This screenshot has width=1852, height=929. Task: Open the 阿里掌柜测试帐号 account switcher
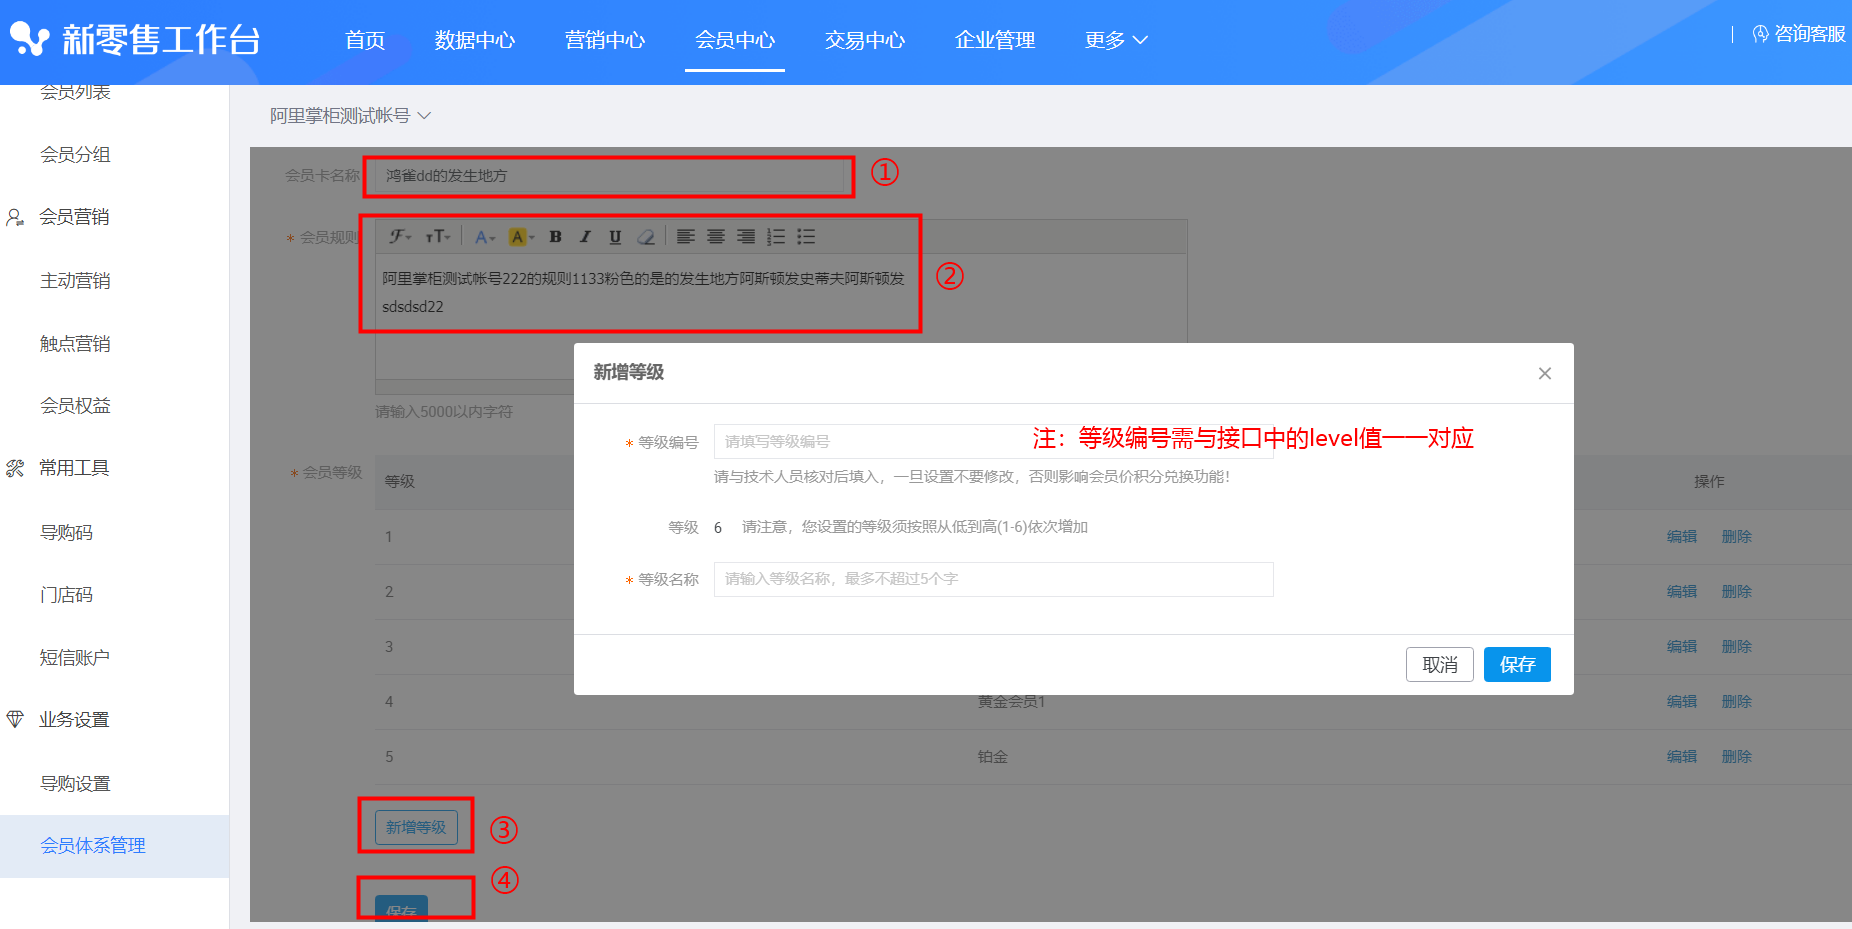click(x=350, y=116)
